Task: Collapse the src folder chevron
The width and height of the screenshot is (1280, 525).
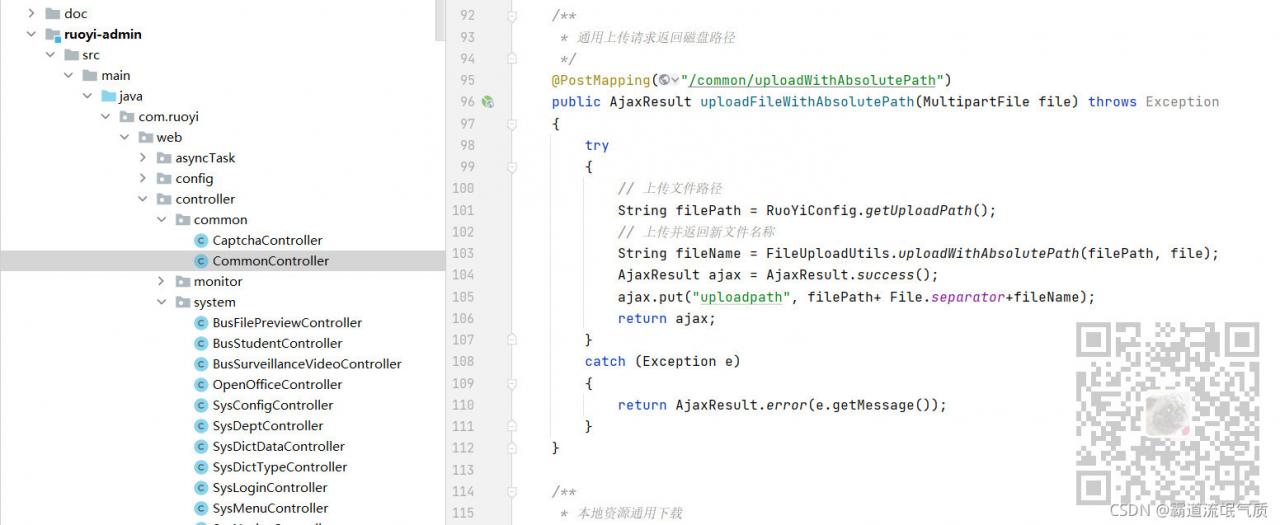Action: [x=50, y=55]
